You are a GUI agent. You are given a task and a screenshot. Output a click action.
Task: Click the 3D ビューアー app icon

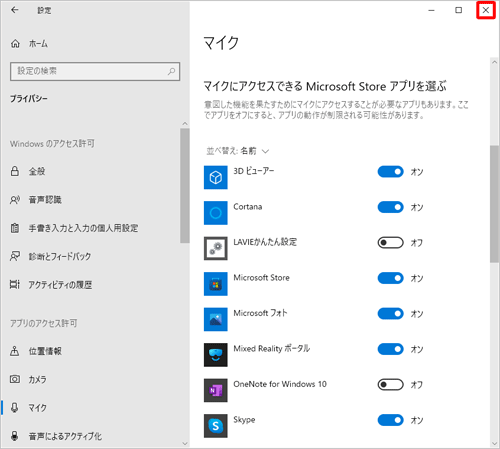tap(216, 177)
